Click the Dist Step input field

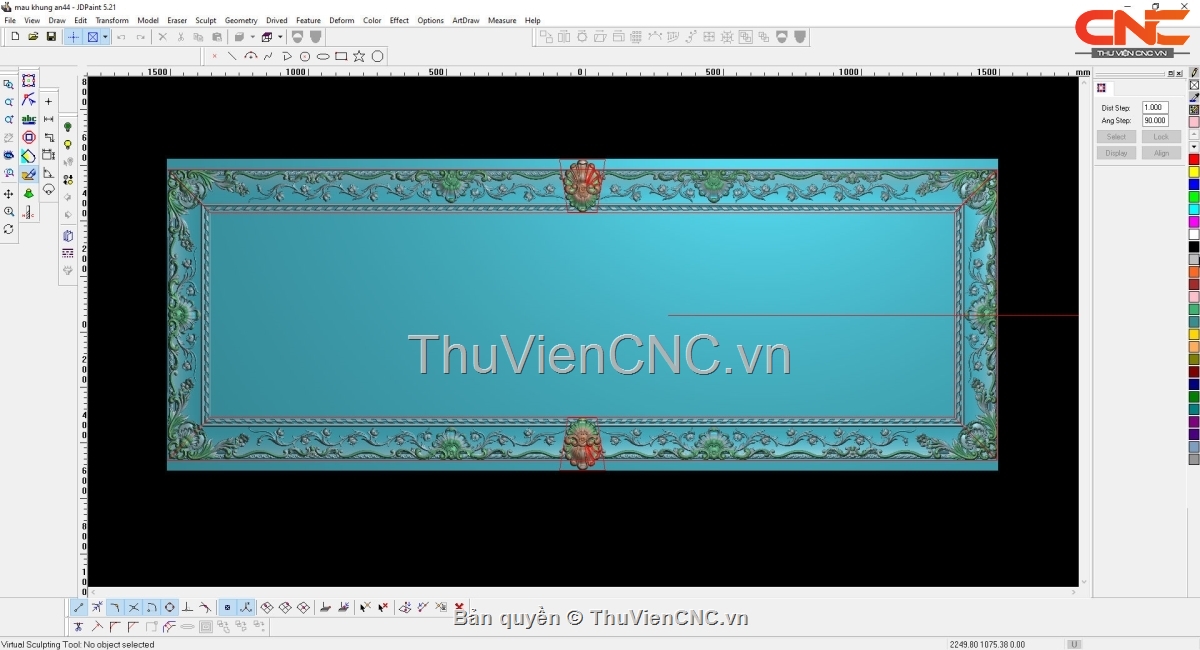click(1154, 108)
